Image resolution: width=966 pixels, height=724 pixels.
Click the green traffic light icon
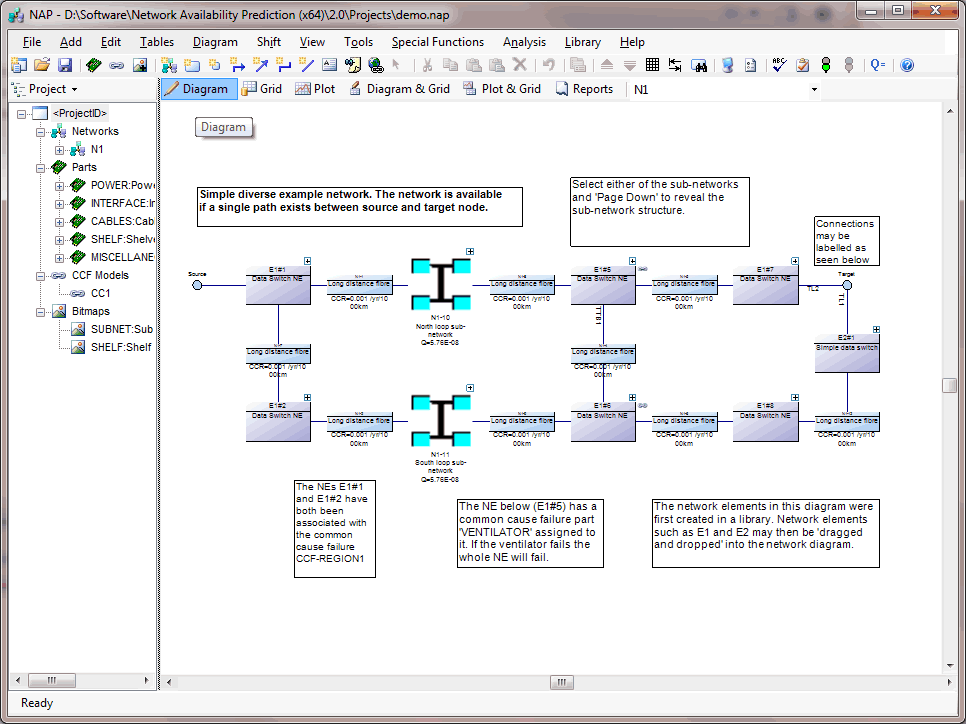click(x=825, y=65)
